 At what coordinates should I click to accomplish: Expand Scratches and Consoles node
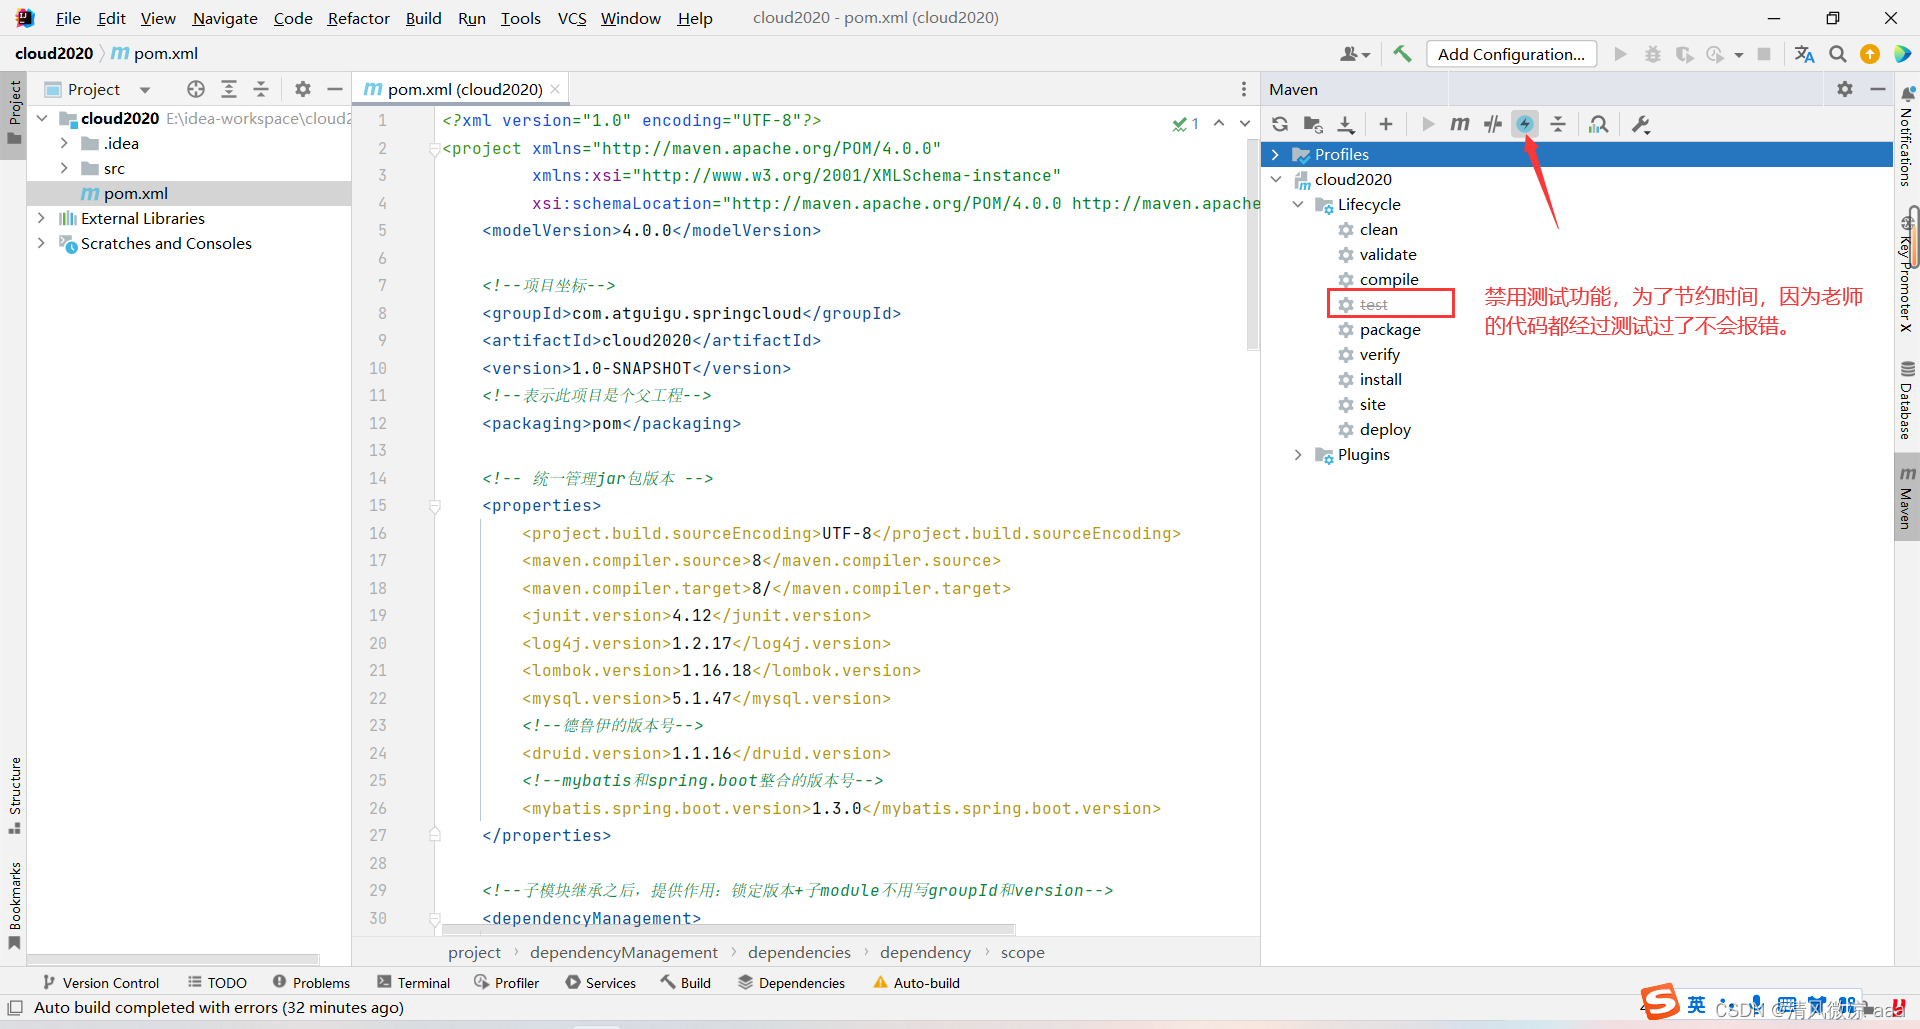click(x=41, y=243)
